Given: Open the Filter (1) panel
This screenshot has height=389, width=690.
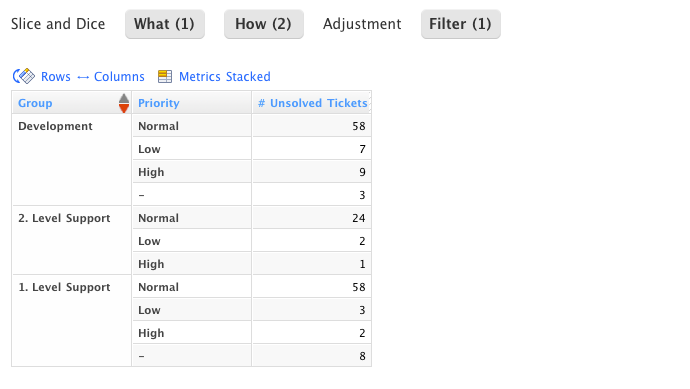Looking at the screenshot, I should click(461, 24).
